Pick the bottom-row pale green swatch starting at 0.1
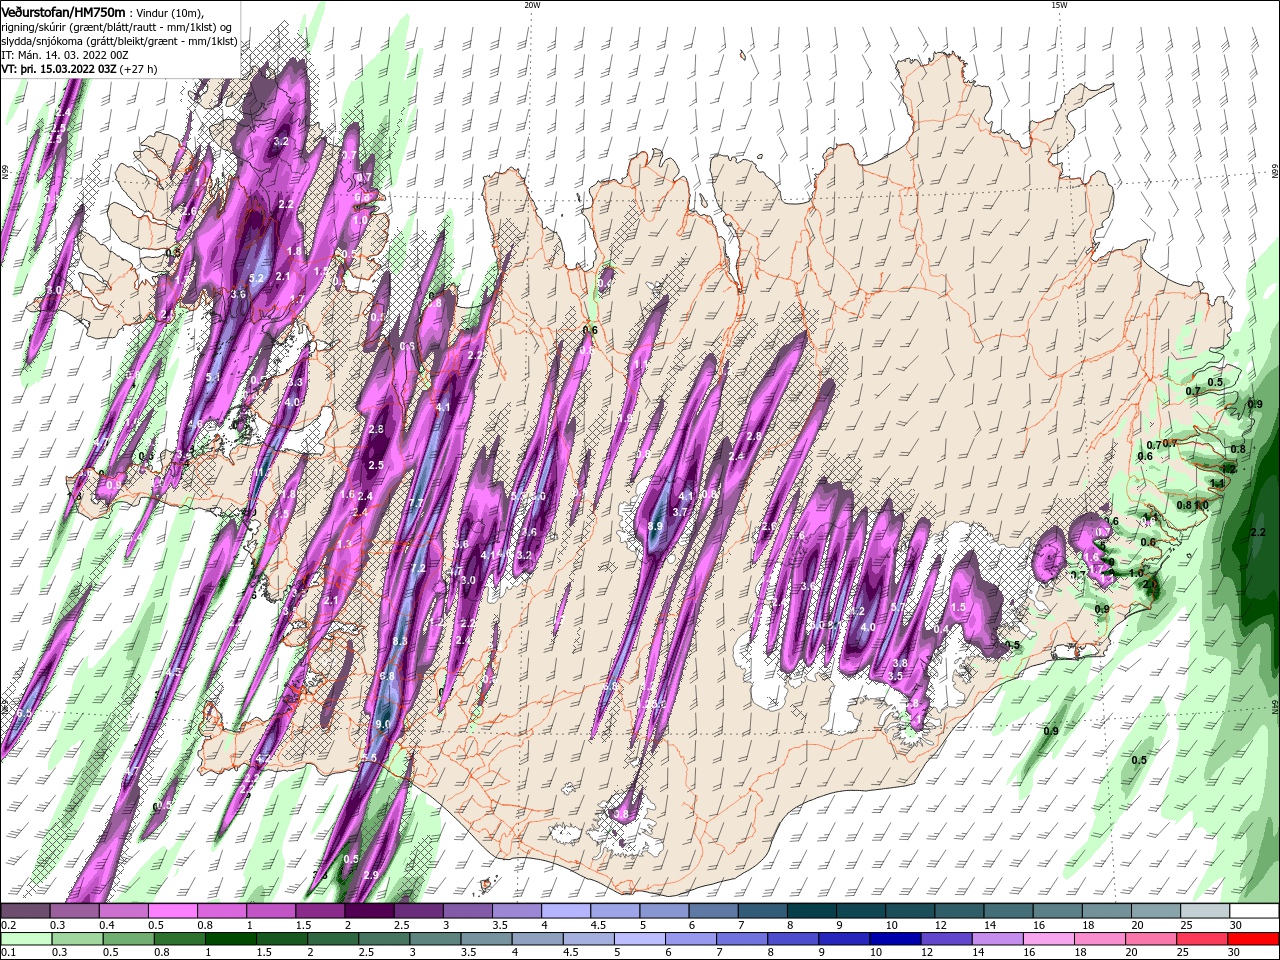1280x960 pixels. (x=25, y=939)
